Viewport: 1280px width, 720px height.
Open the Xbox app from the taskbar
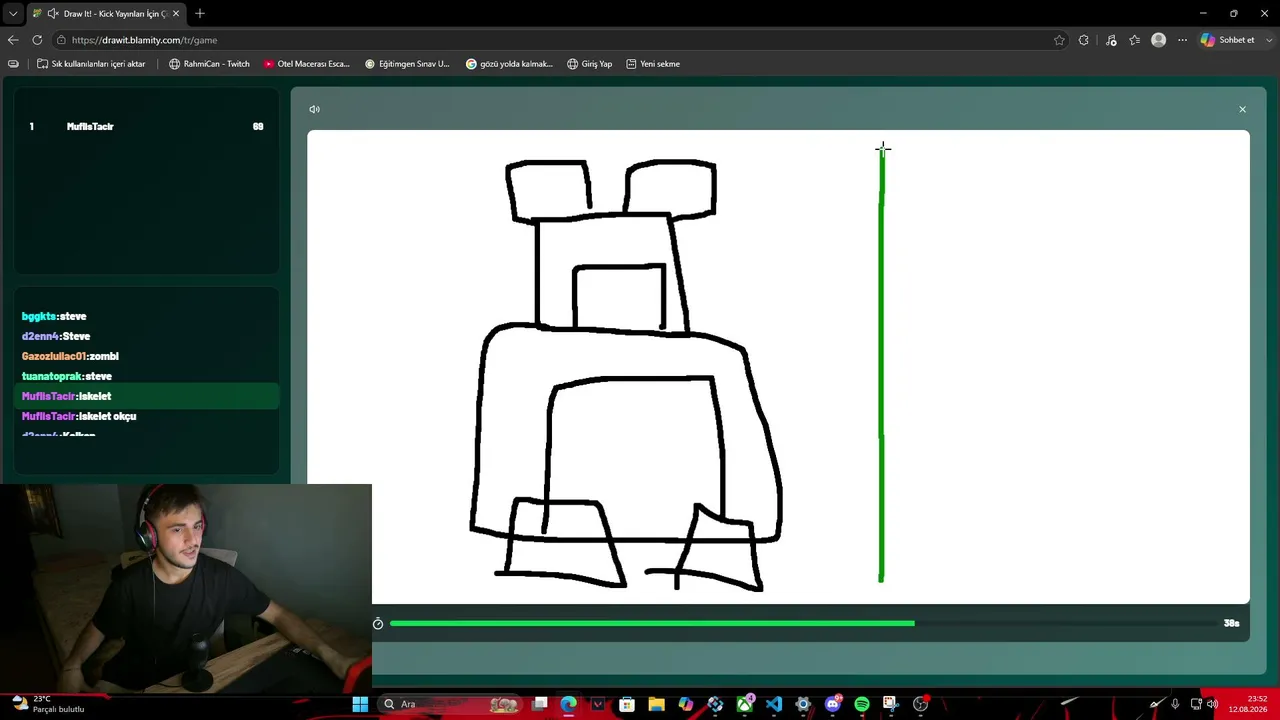pyautogui.click(x=744, y=704)
